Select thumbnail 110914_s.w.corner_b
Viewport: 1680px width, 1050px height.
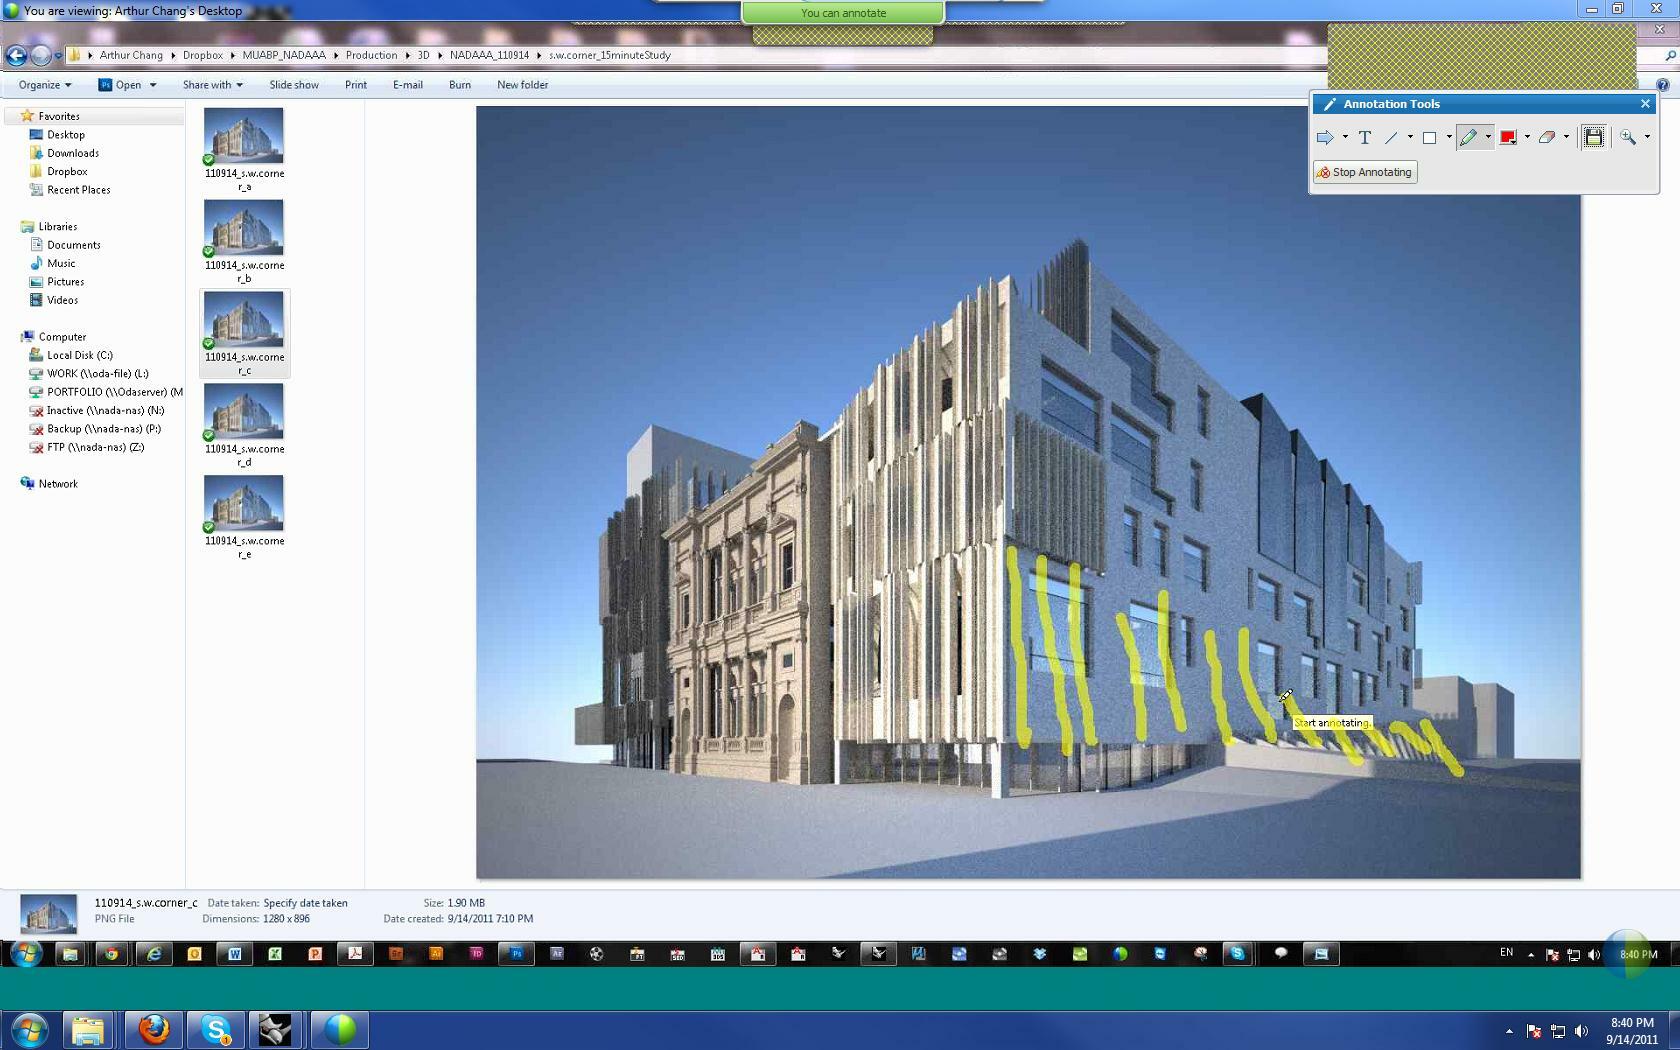click(x=244, y=242)
